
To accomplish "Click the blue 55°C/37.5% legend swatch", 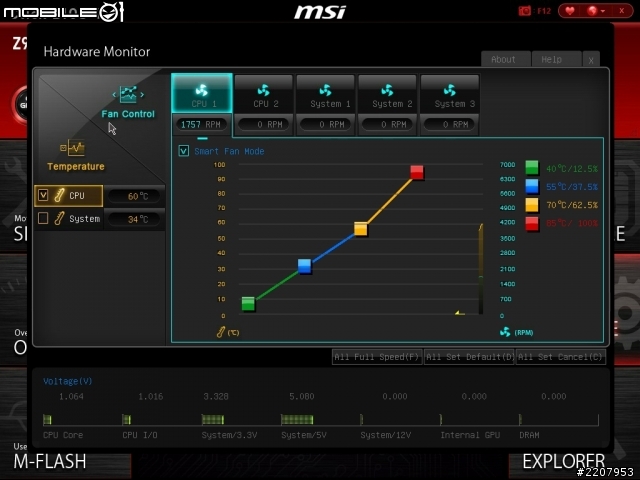I will (x=532, y=186).
